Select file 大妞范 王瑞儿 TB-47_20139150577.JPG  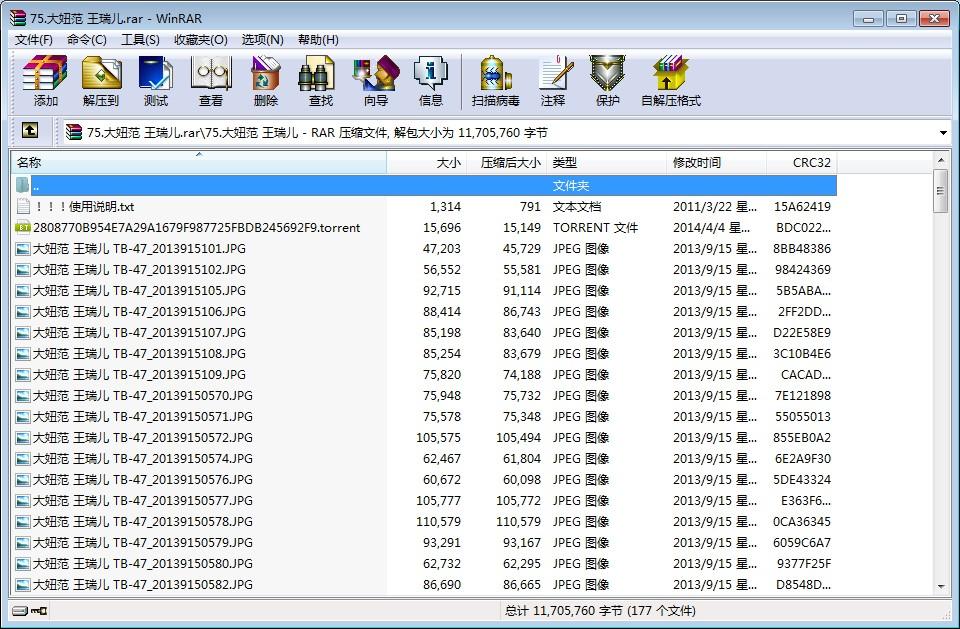click(x=424, y=500)
